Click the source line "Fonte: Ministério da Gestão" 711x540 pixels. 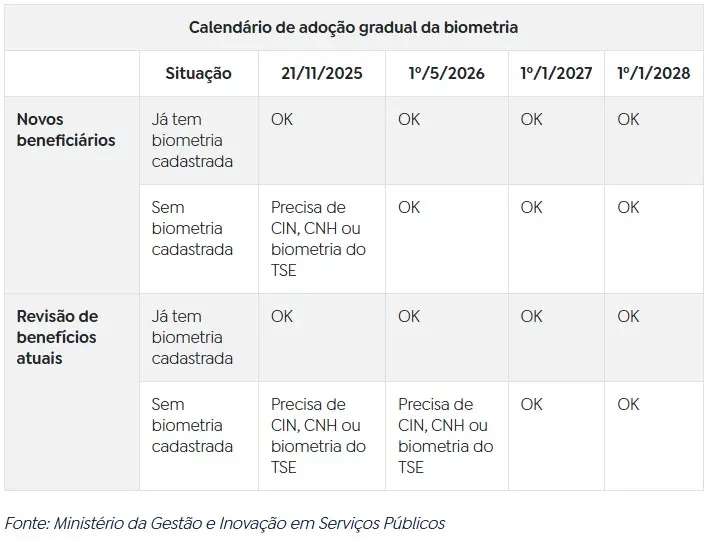[x=225, y=523]
